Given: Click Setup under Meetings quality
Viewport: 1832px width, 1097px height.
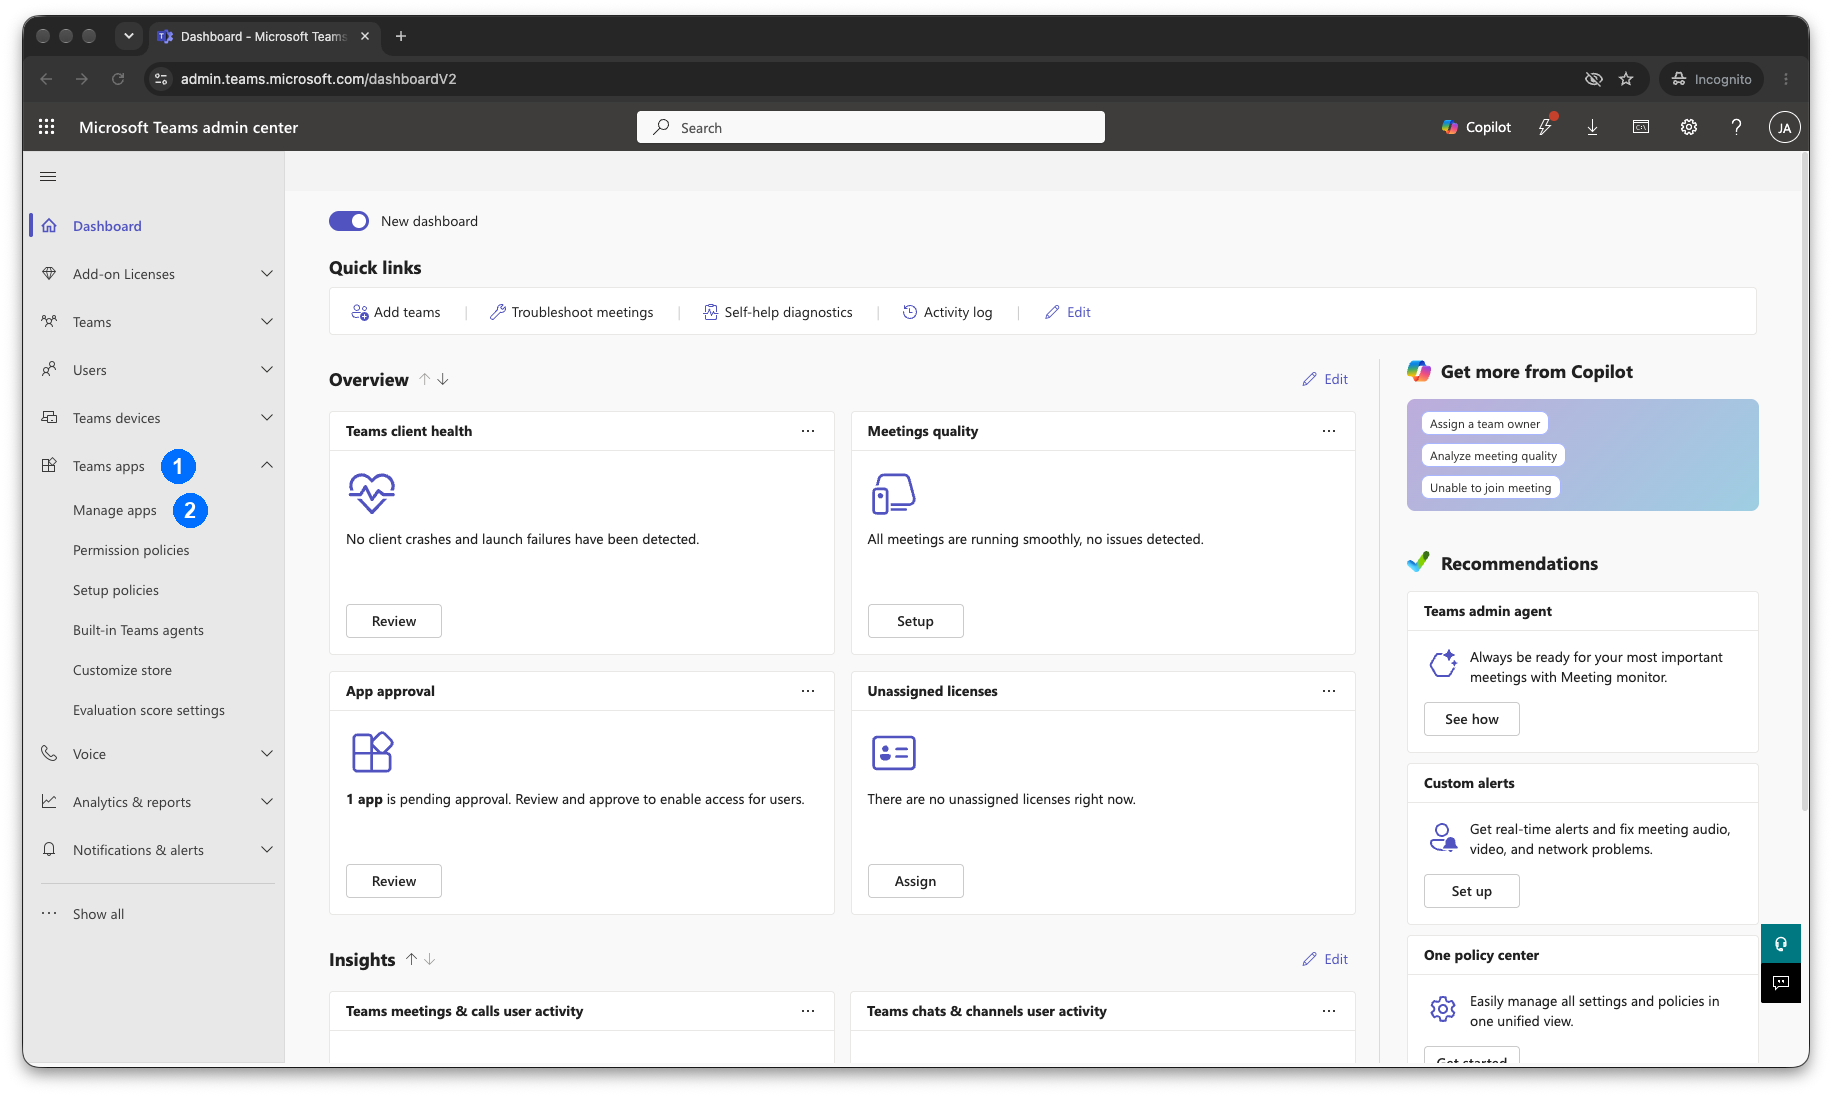Looking at the screenshot, I should point(915,621).
